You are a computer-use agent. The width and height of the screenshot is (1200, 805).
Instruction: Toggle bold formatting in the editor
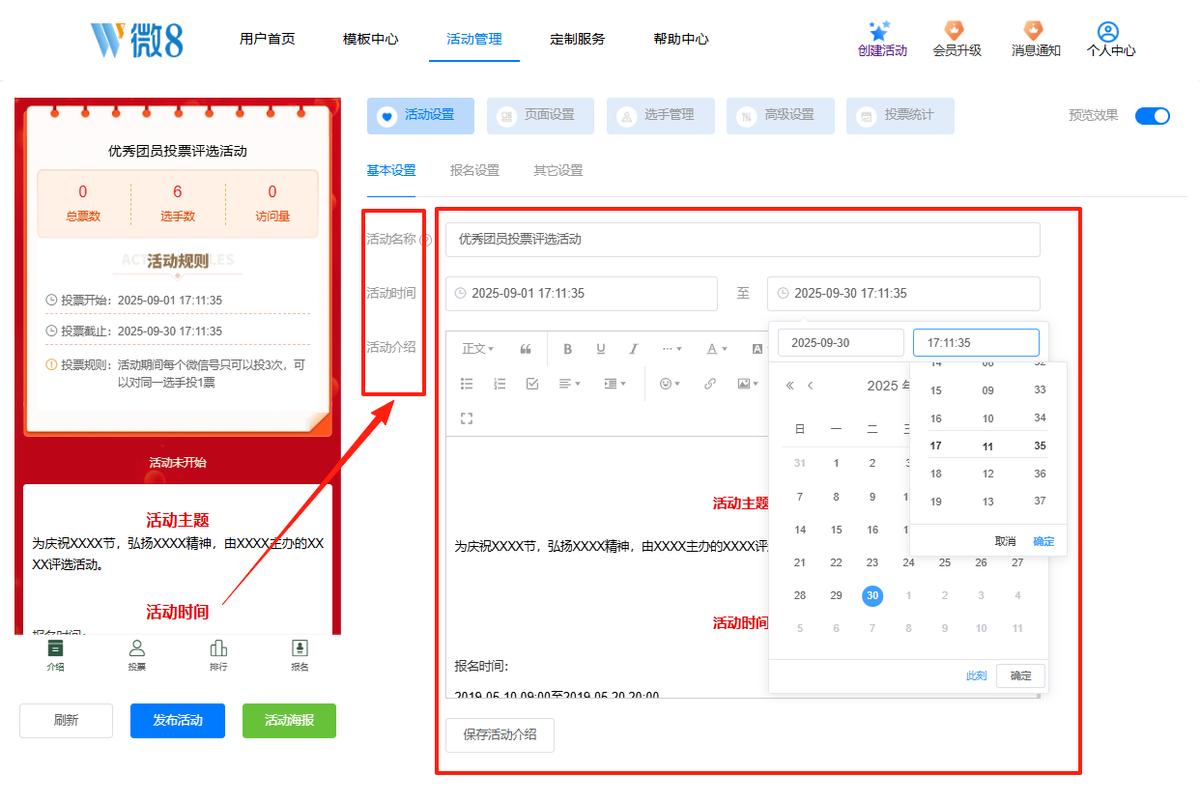click(568, 349)
